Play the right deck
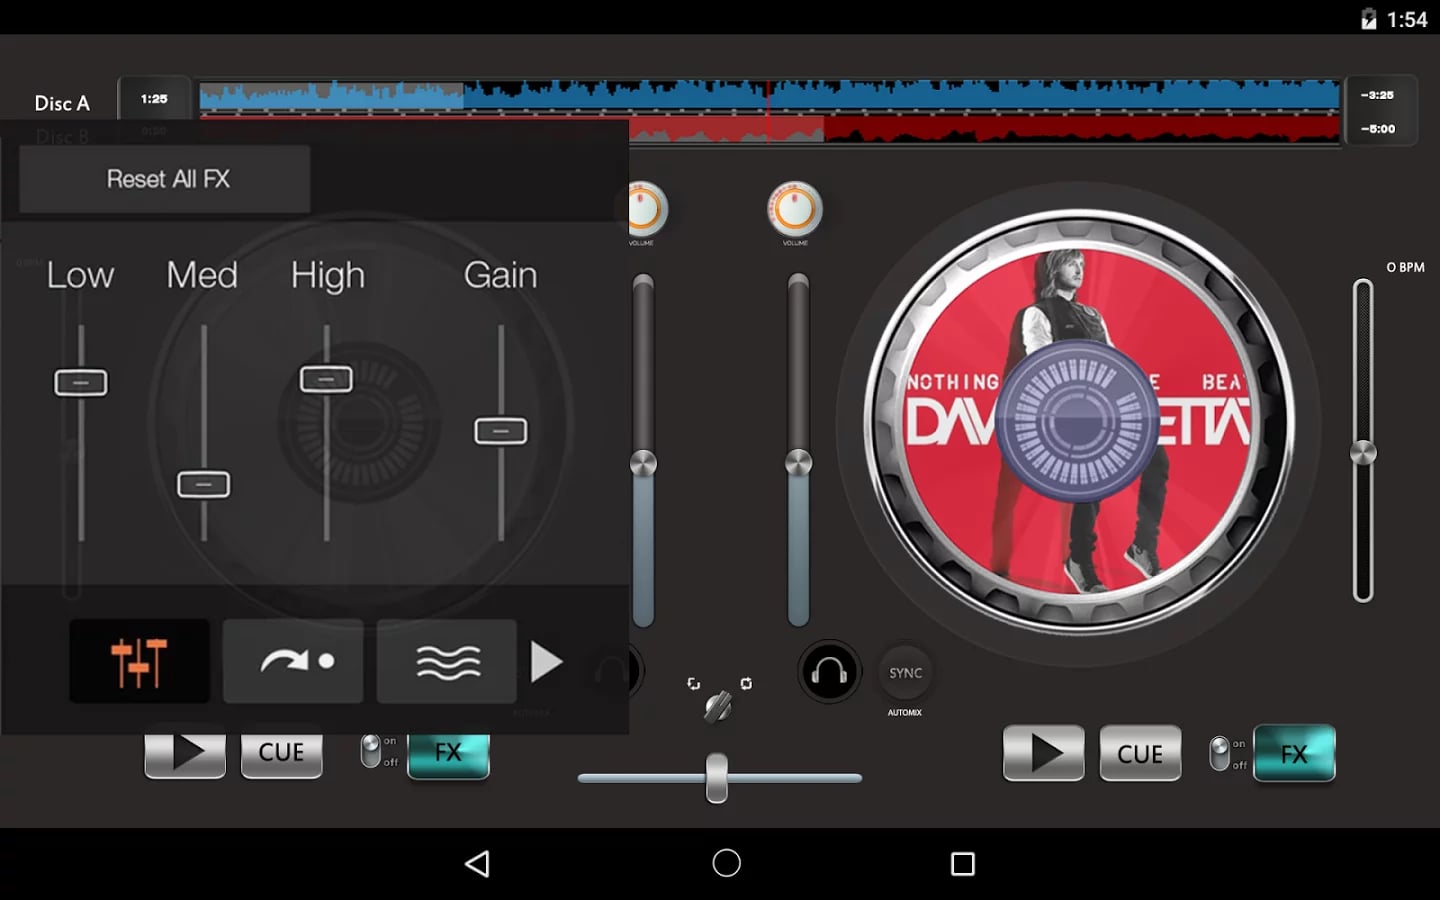This screenshot has height=900, width=1440. pyautogui.click(x=1044, y=753)
